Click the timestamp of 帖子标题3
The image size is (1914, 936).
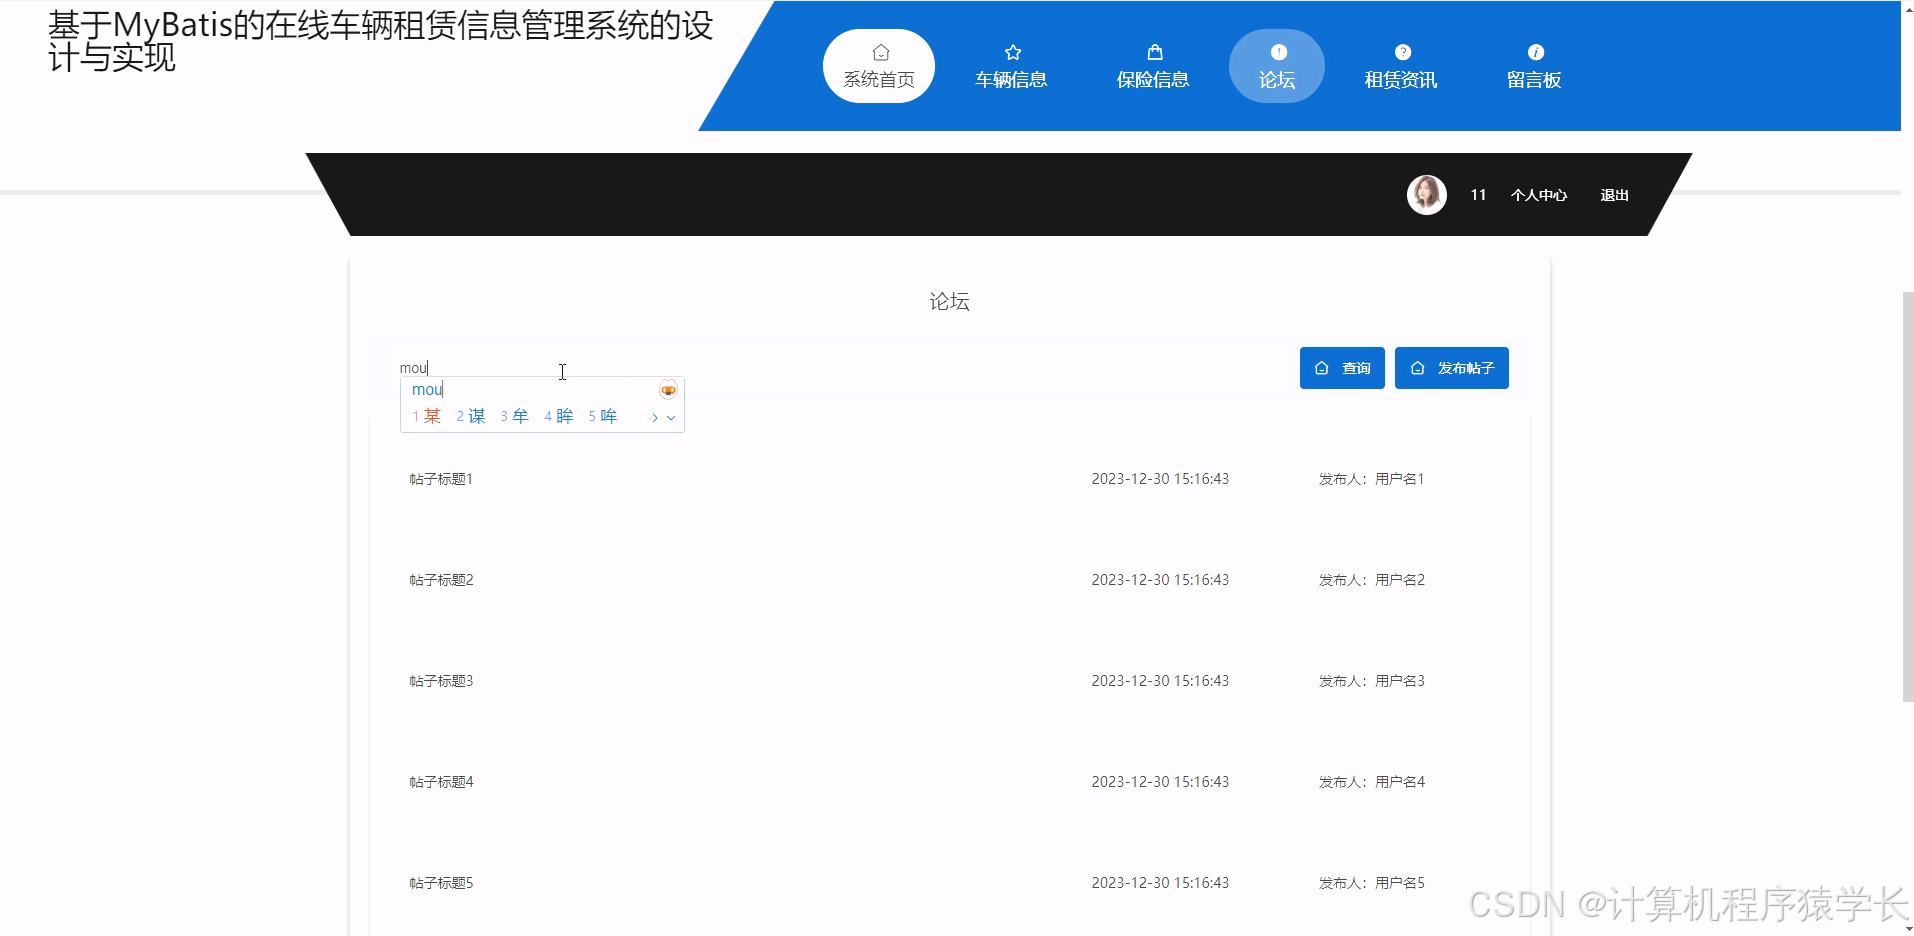(1160, 681)
